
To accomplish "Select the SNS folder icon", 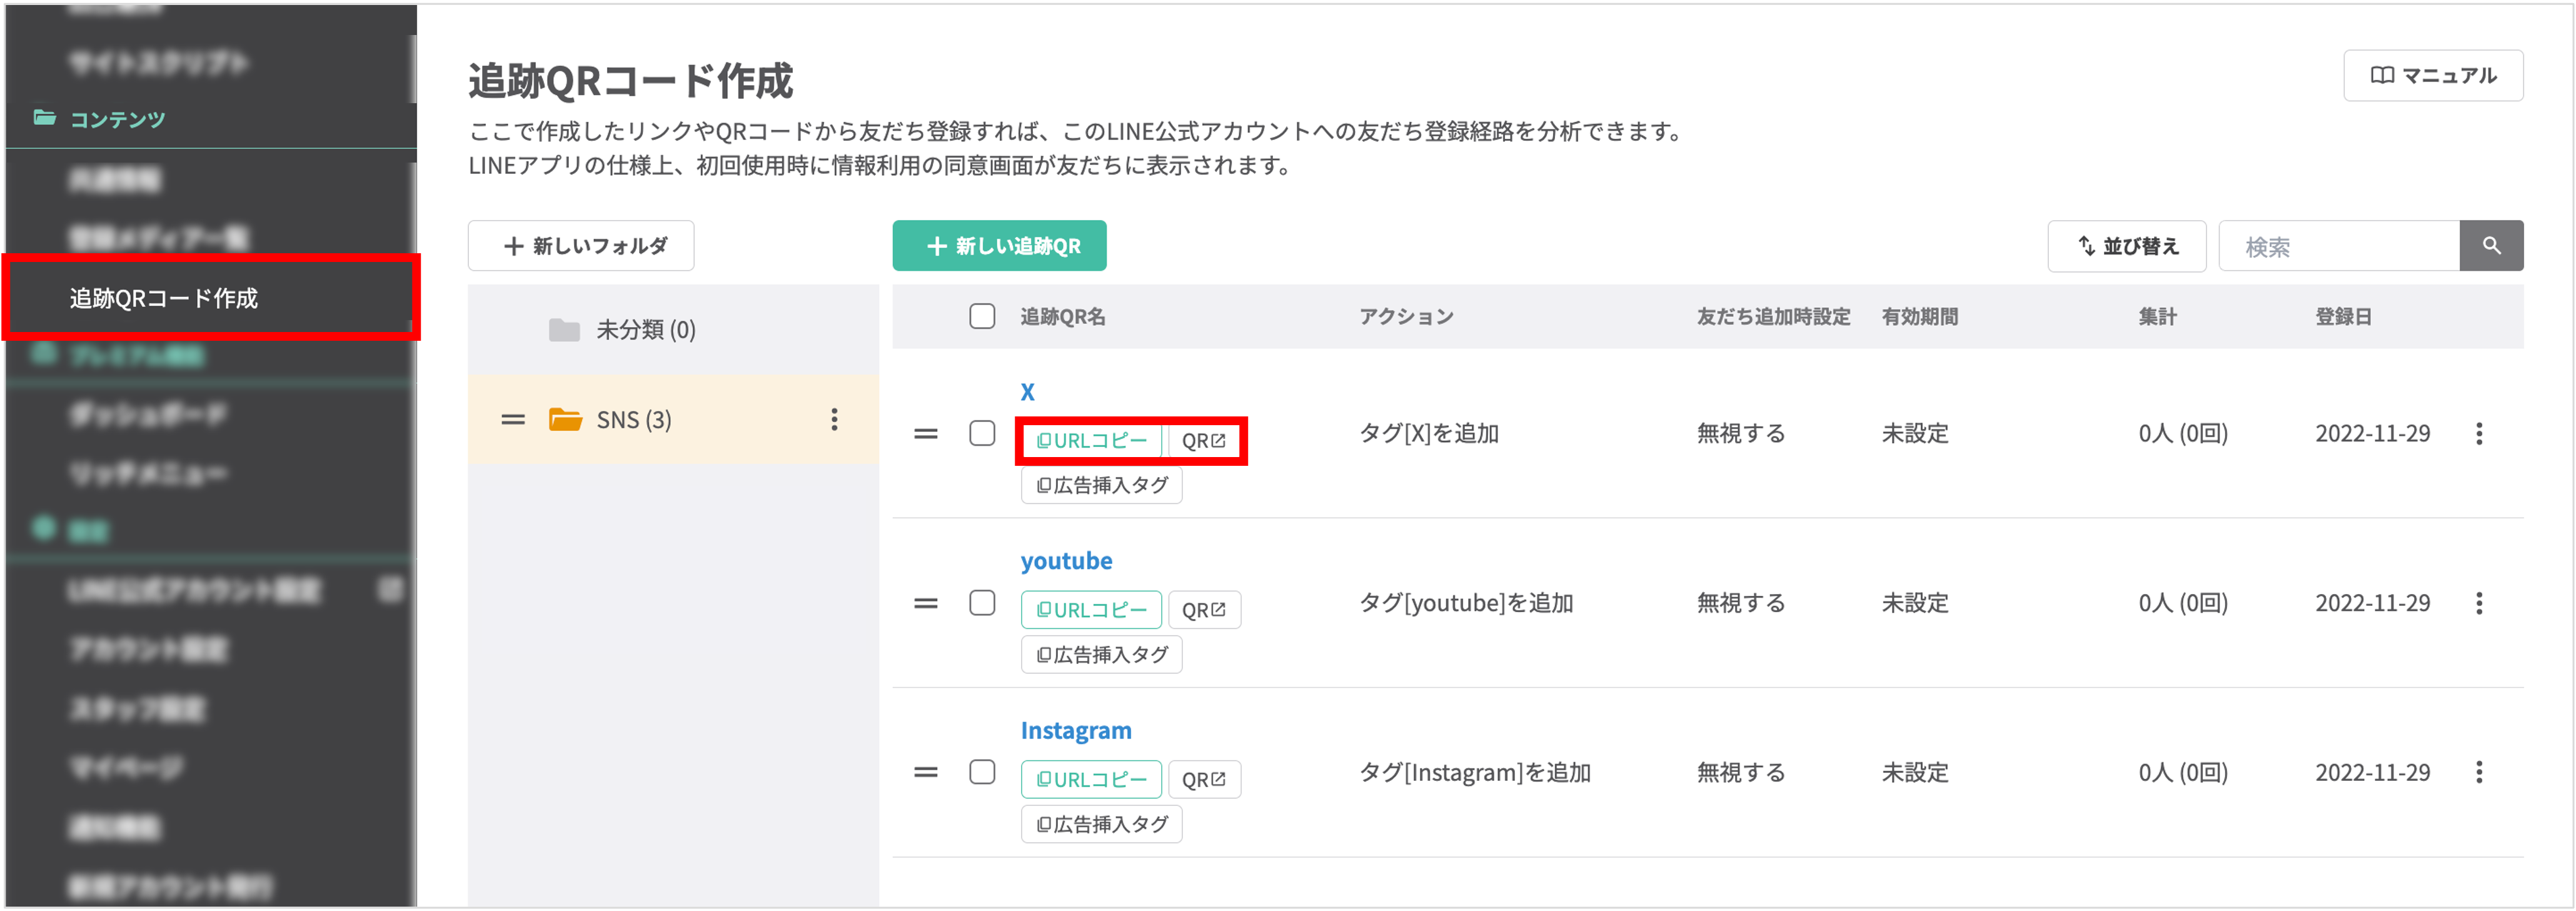I will (x=566, y=419).
